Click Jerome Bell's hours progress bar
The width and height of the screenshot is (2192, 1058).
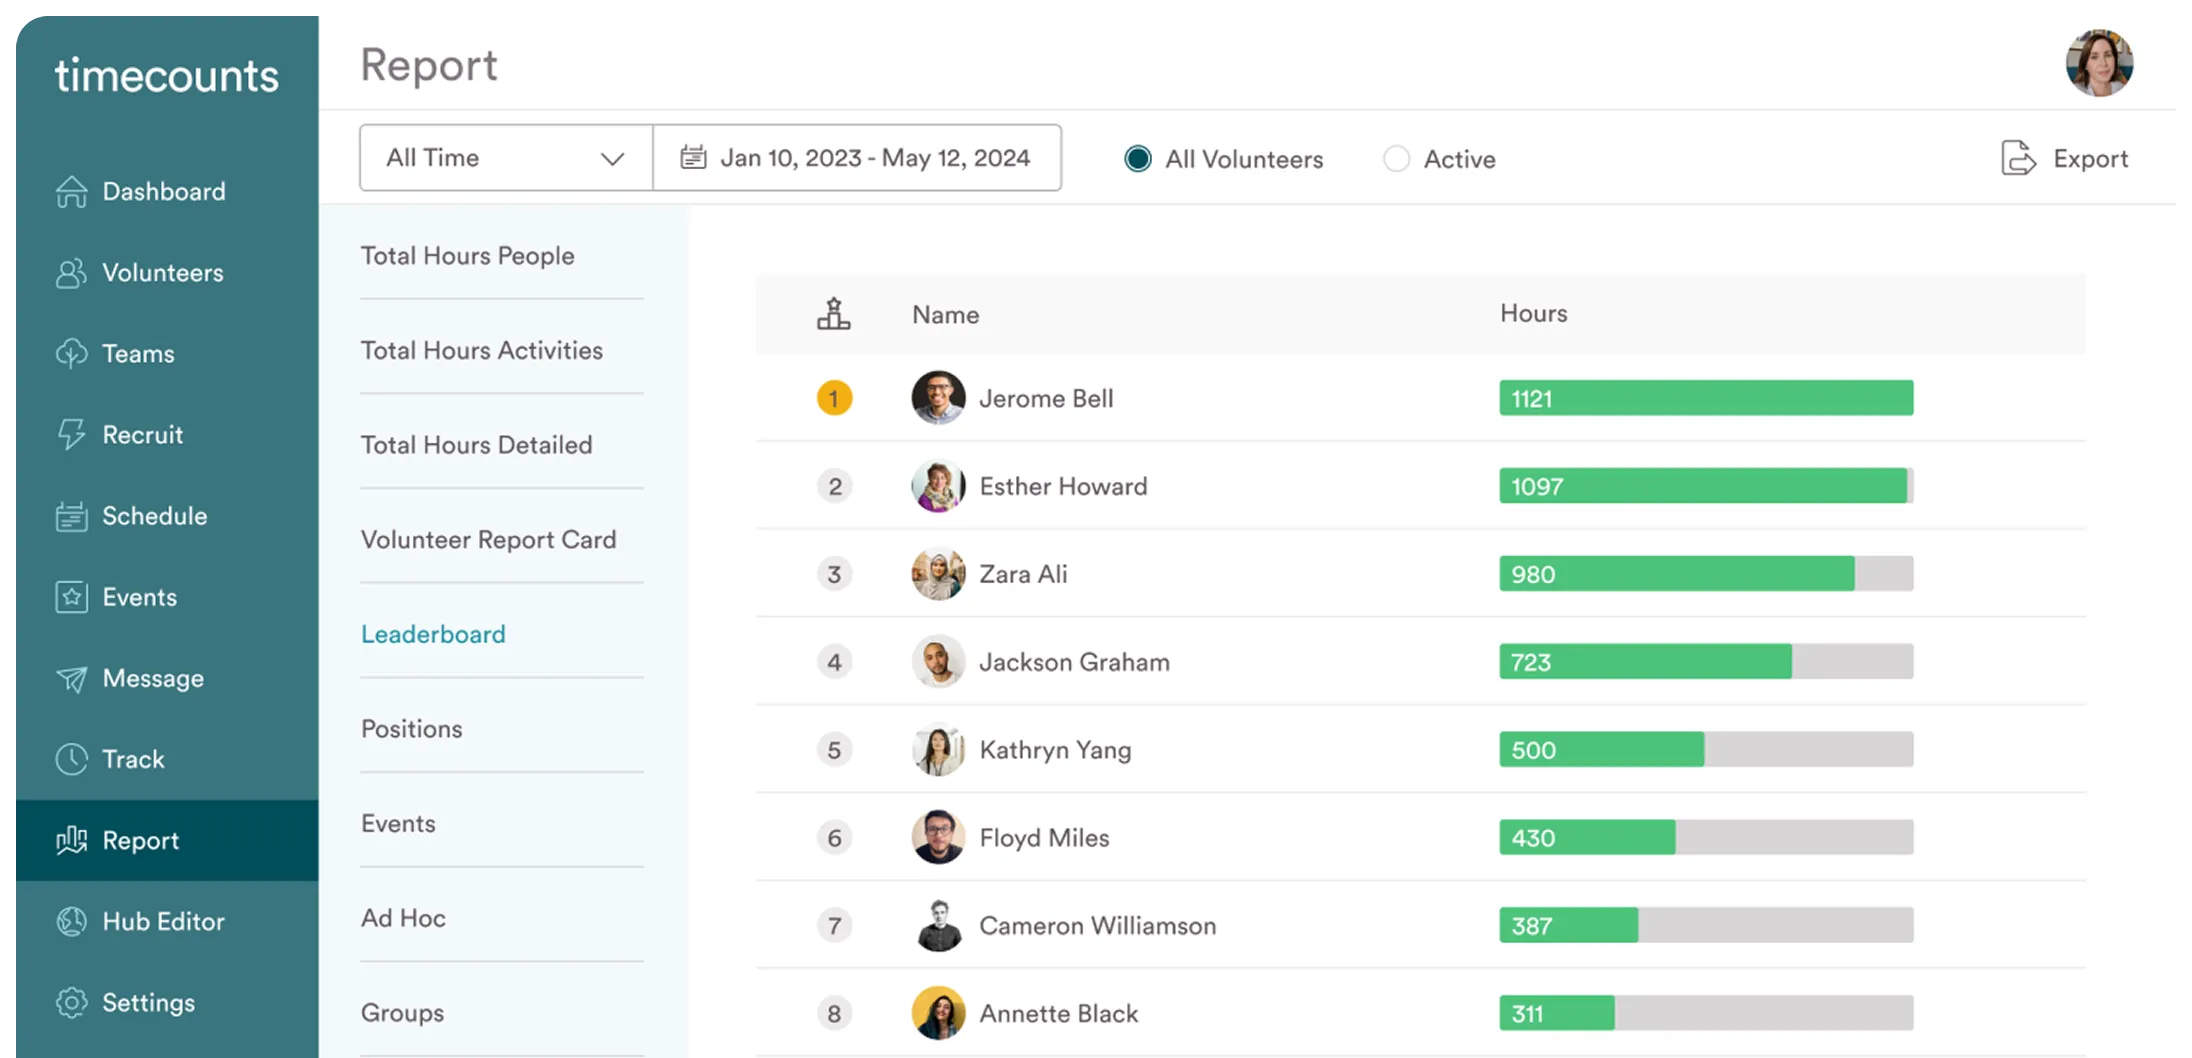[1705, 397]
